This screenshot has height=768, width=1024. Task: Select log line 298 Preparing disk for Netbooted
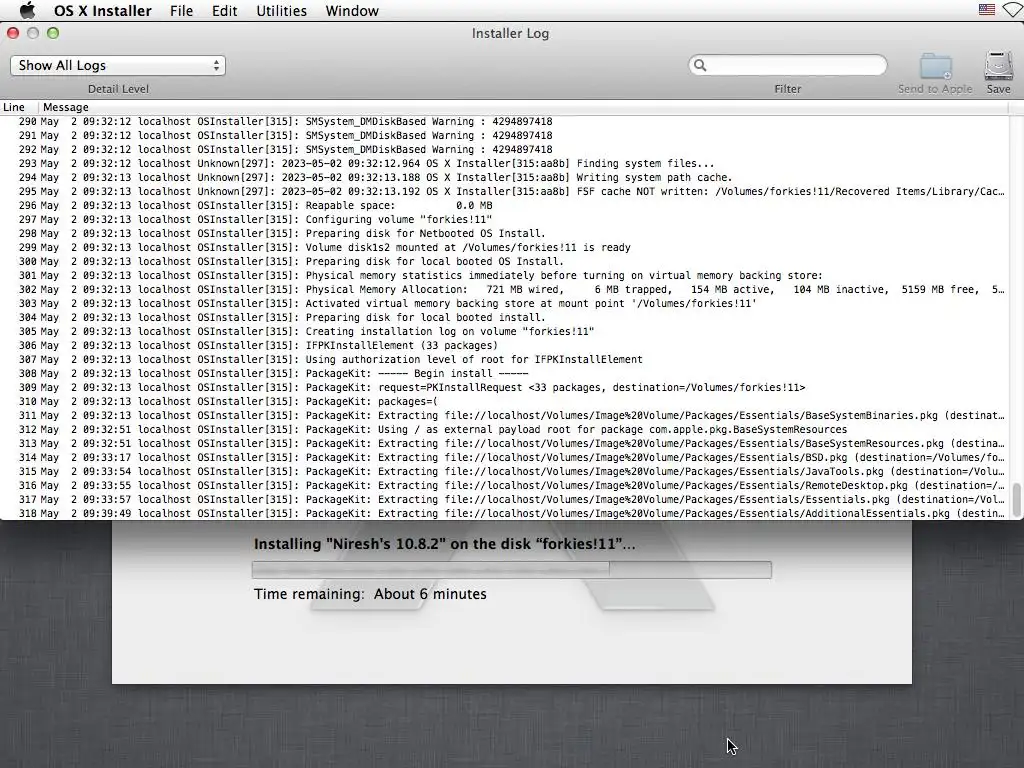pos(504,234)
